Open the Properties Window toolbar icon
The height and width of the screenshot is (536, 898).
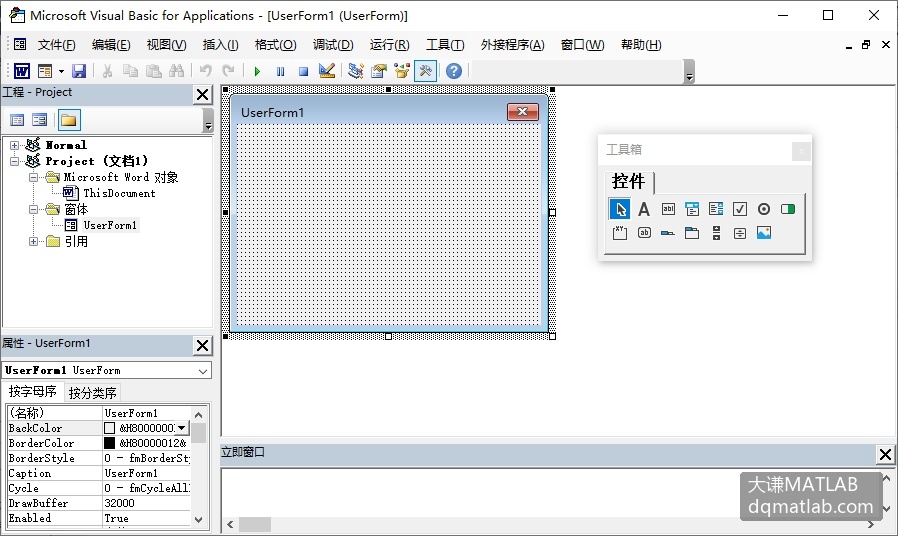click(379, 71)
